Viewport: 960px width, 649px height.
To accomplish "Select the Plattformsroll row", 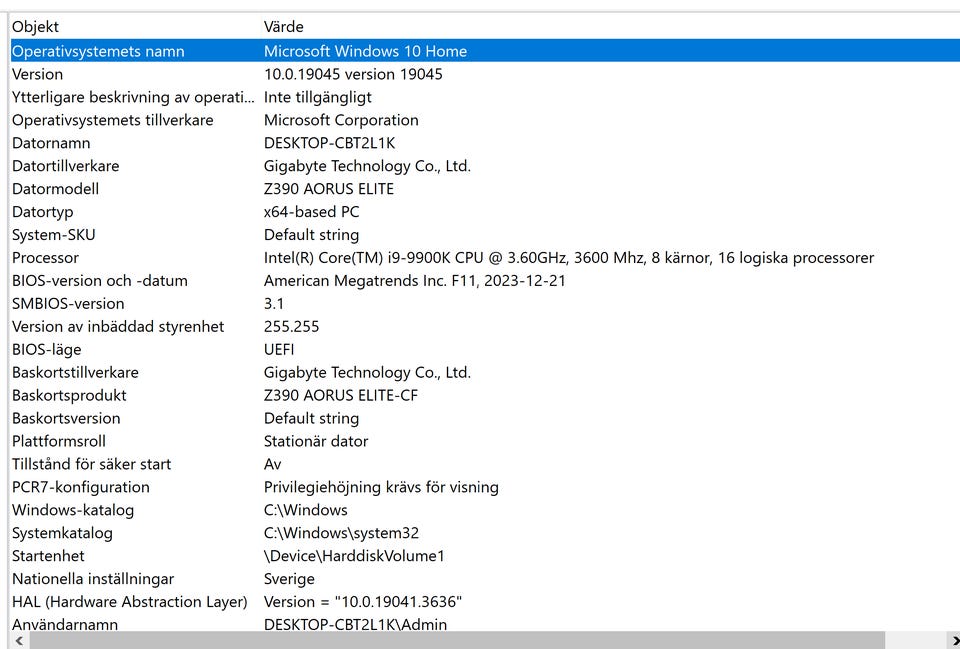I will point(58,441).
